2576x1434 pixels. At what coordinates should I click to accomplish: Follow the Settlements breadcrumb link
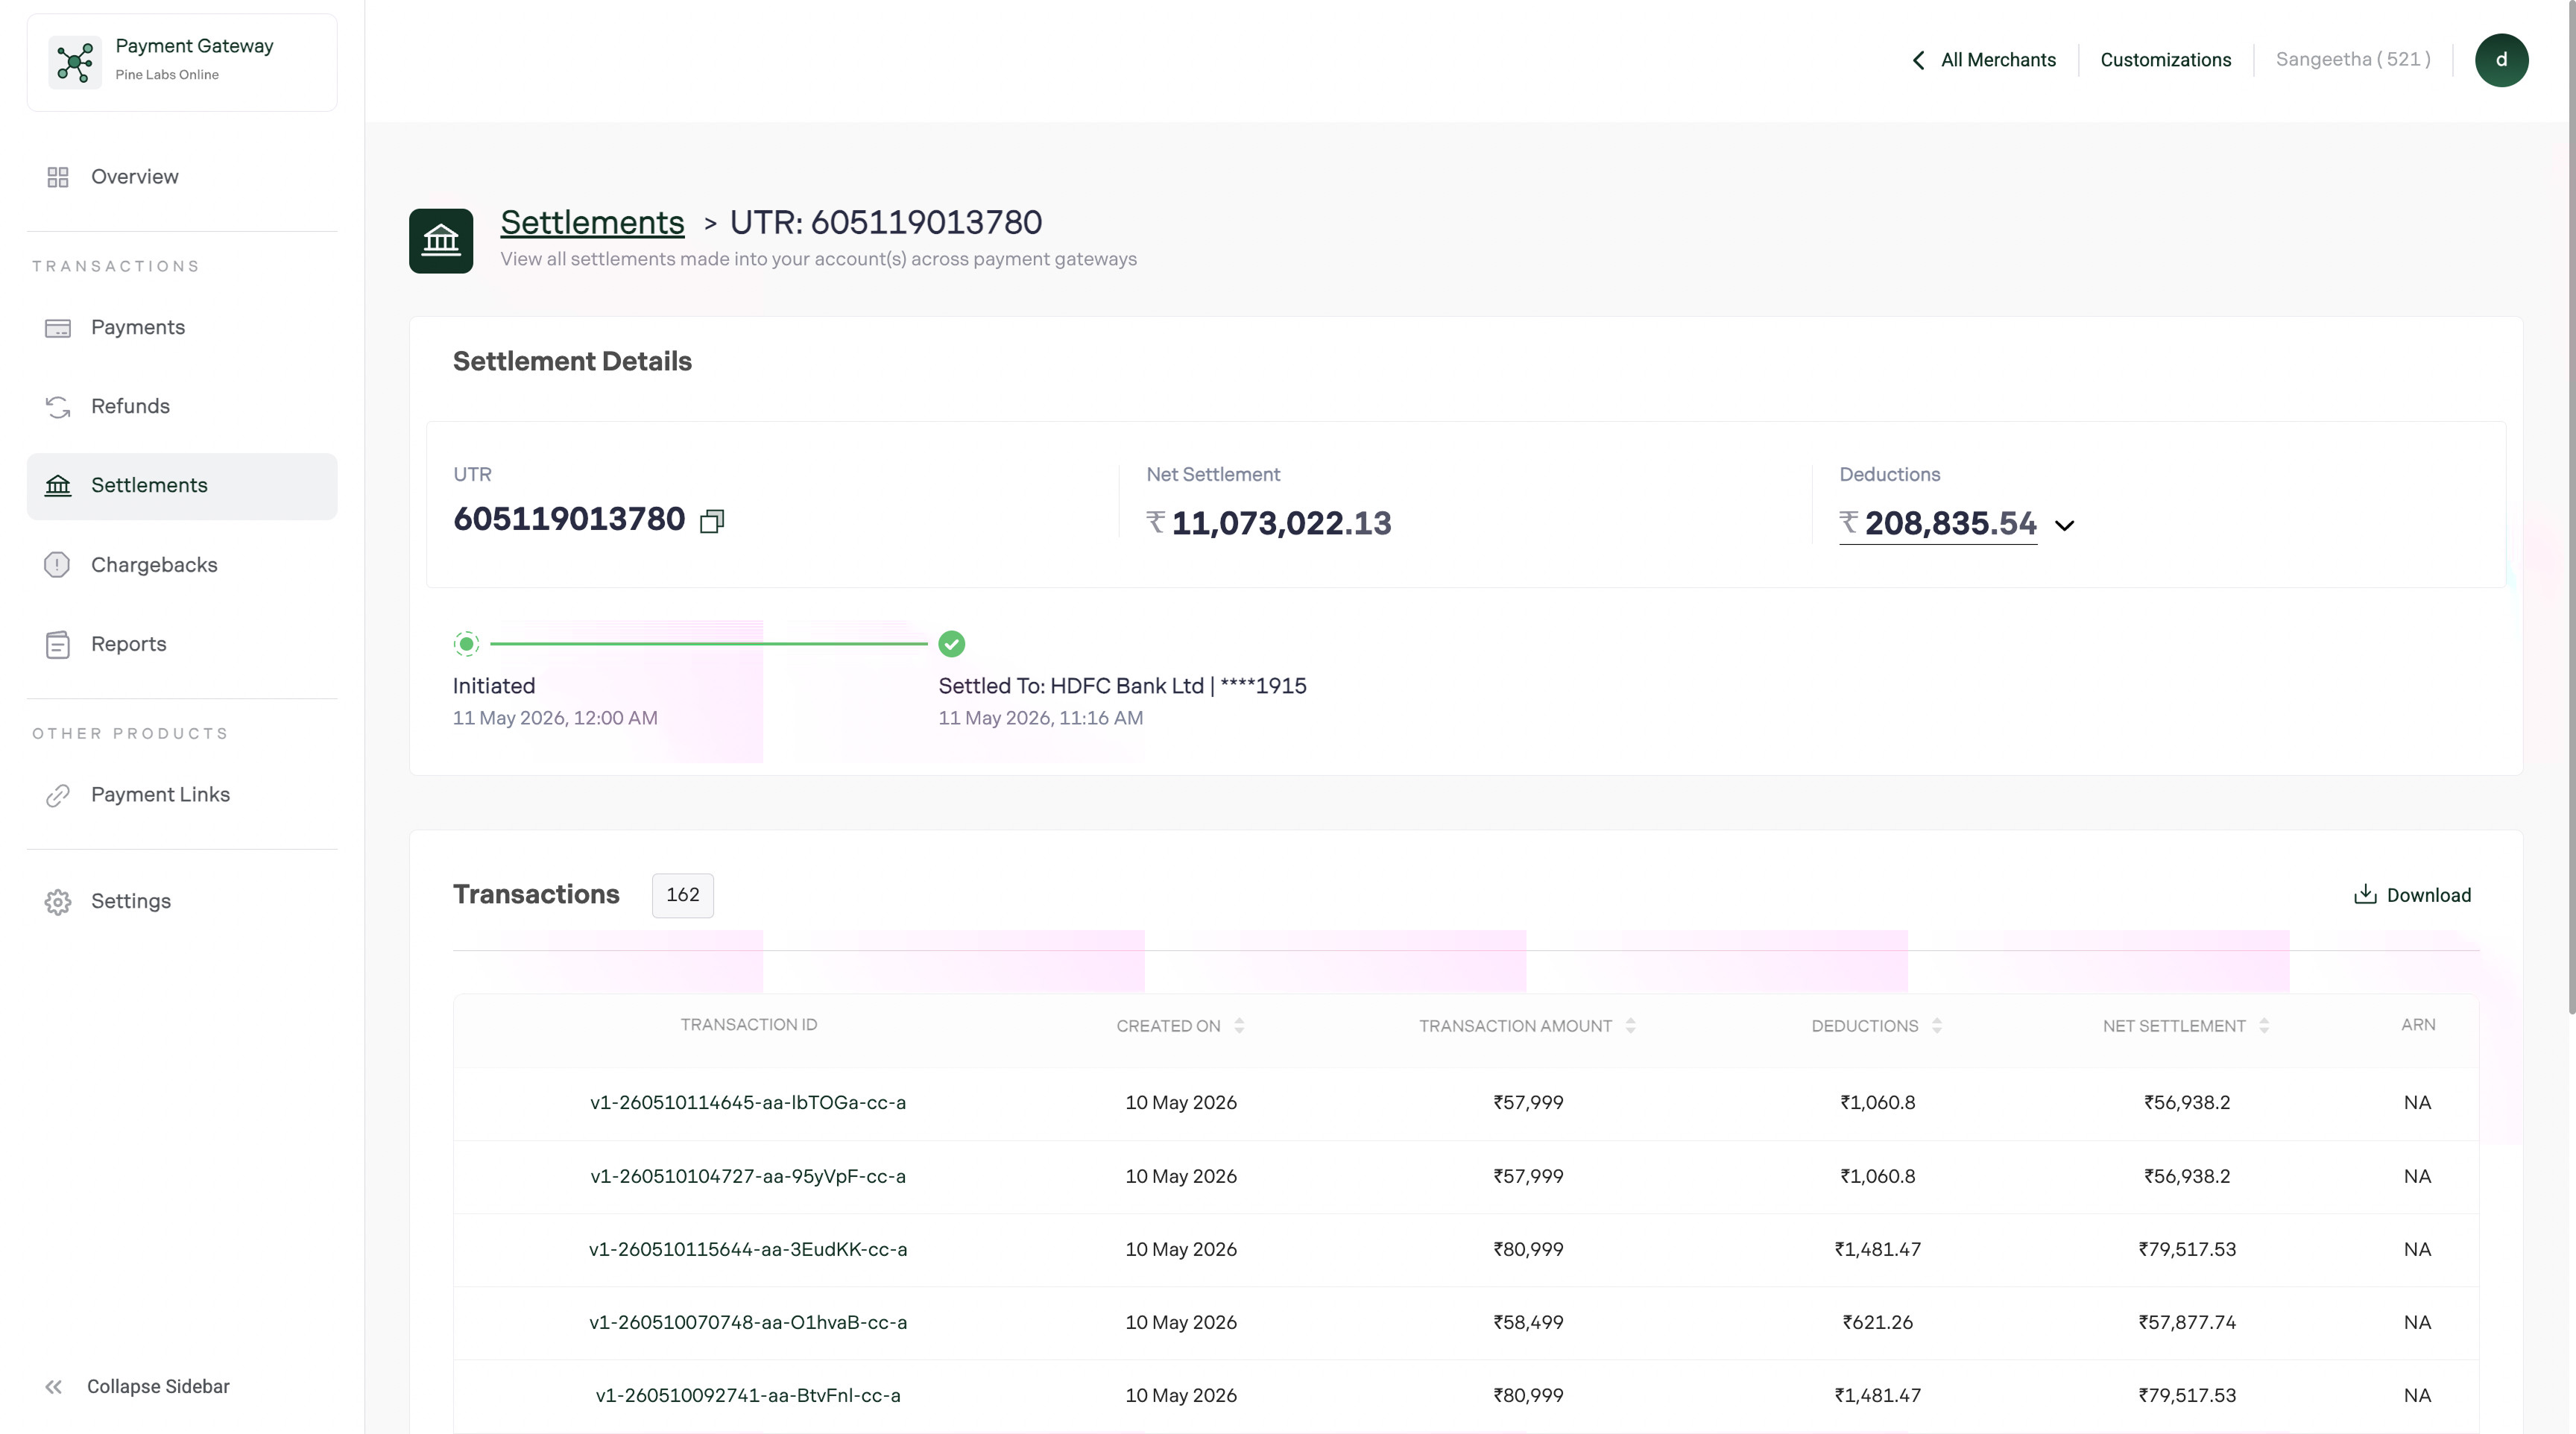click(x=592, y=222)
